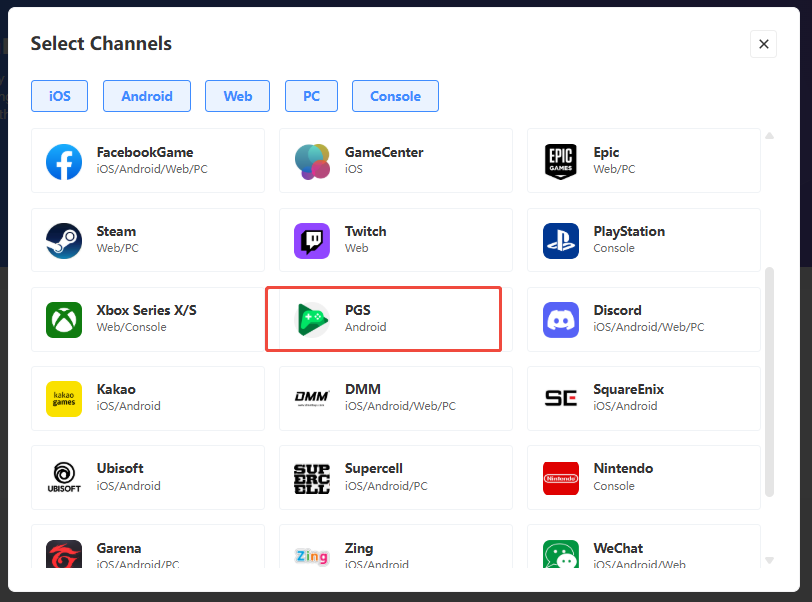The width and height of the screenshot is (812, 602).
Task: Select the GameCenter channel name
Action: [x=384, y=152]
